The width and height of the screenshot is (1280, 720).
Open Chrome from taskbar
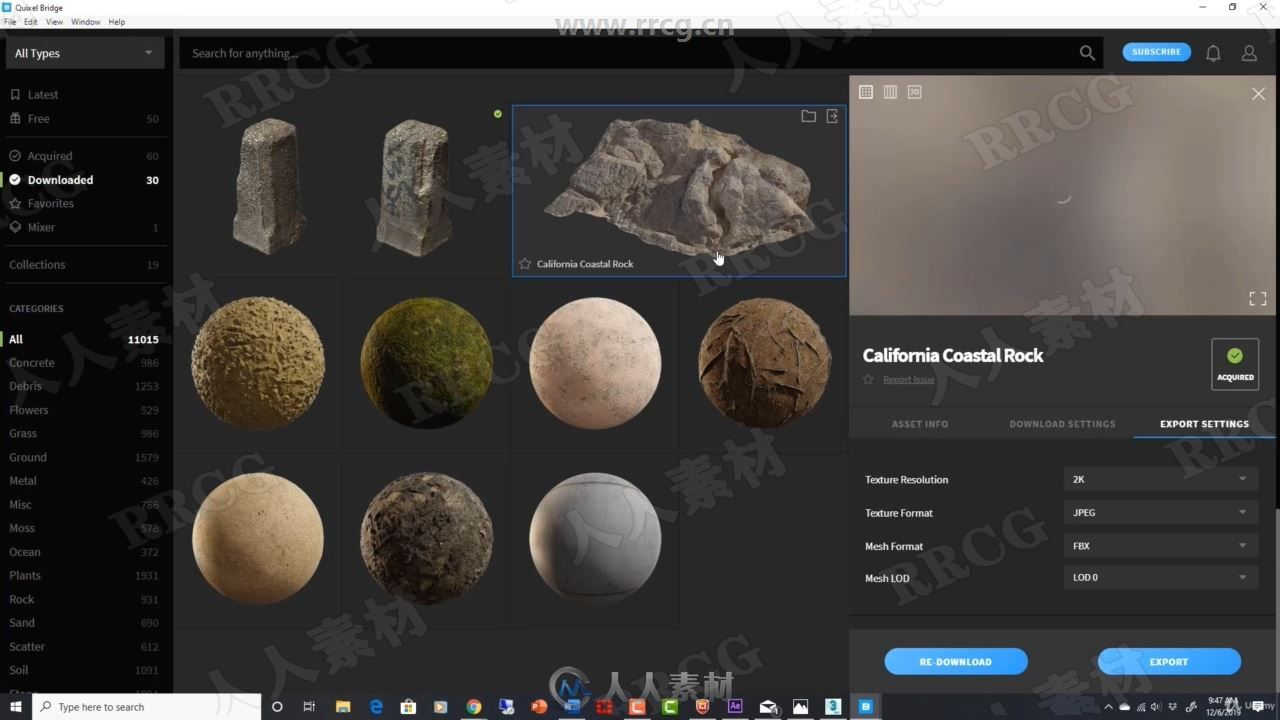pyautogui.click(x=474, y=707)
